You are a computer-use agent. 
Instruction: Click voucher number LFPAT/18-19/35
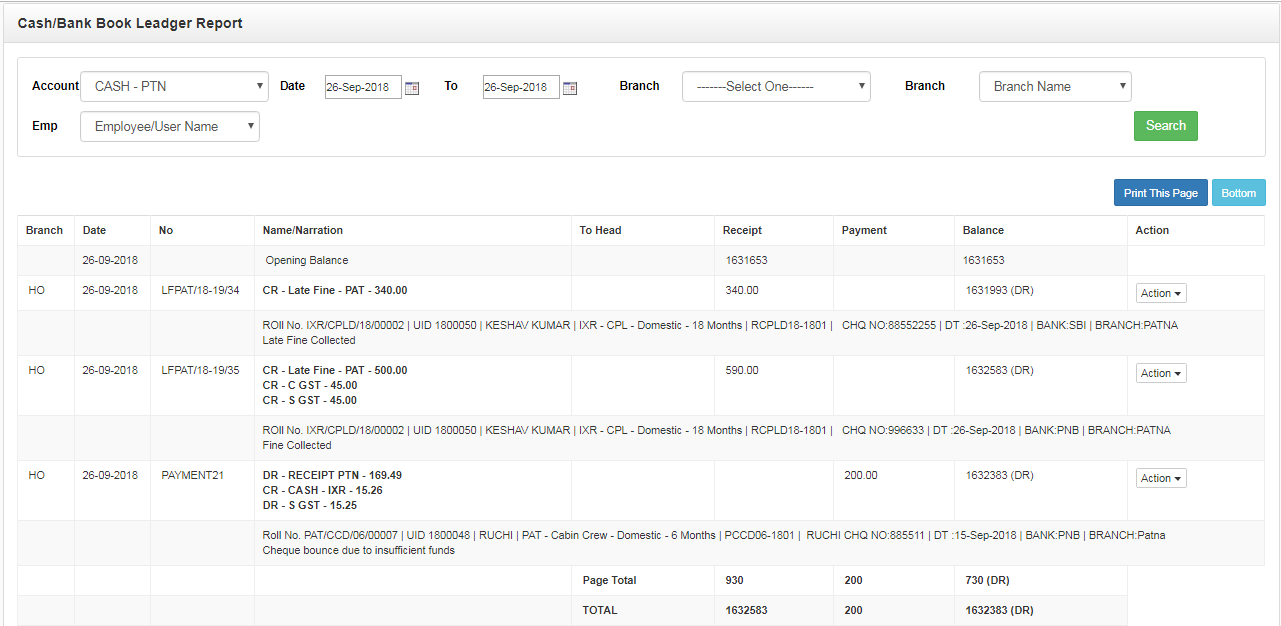click(200, 370)
